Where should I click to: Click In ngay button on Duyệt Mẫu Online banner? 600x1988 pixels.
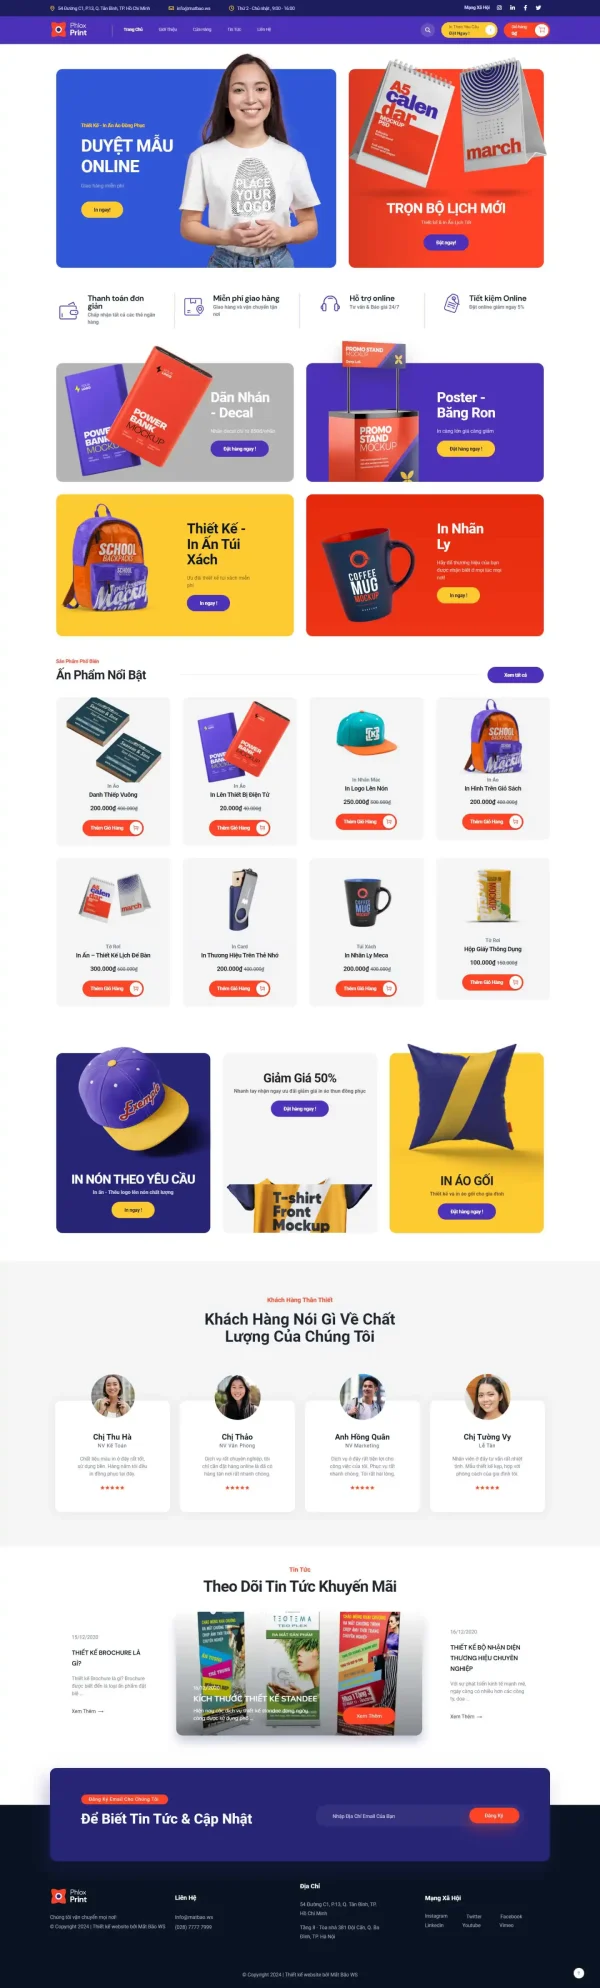[x=102, y=210]
